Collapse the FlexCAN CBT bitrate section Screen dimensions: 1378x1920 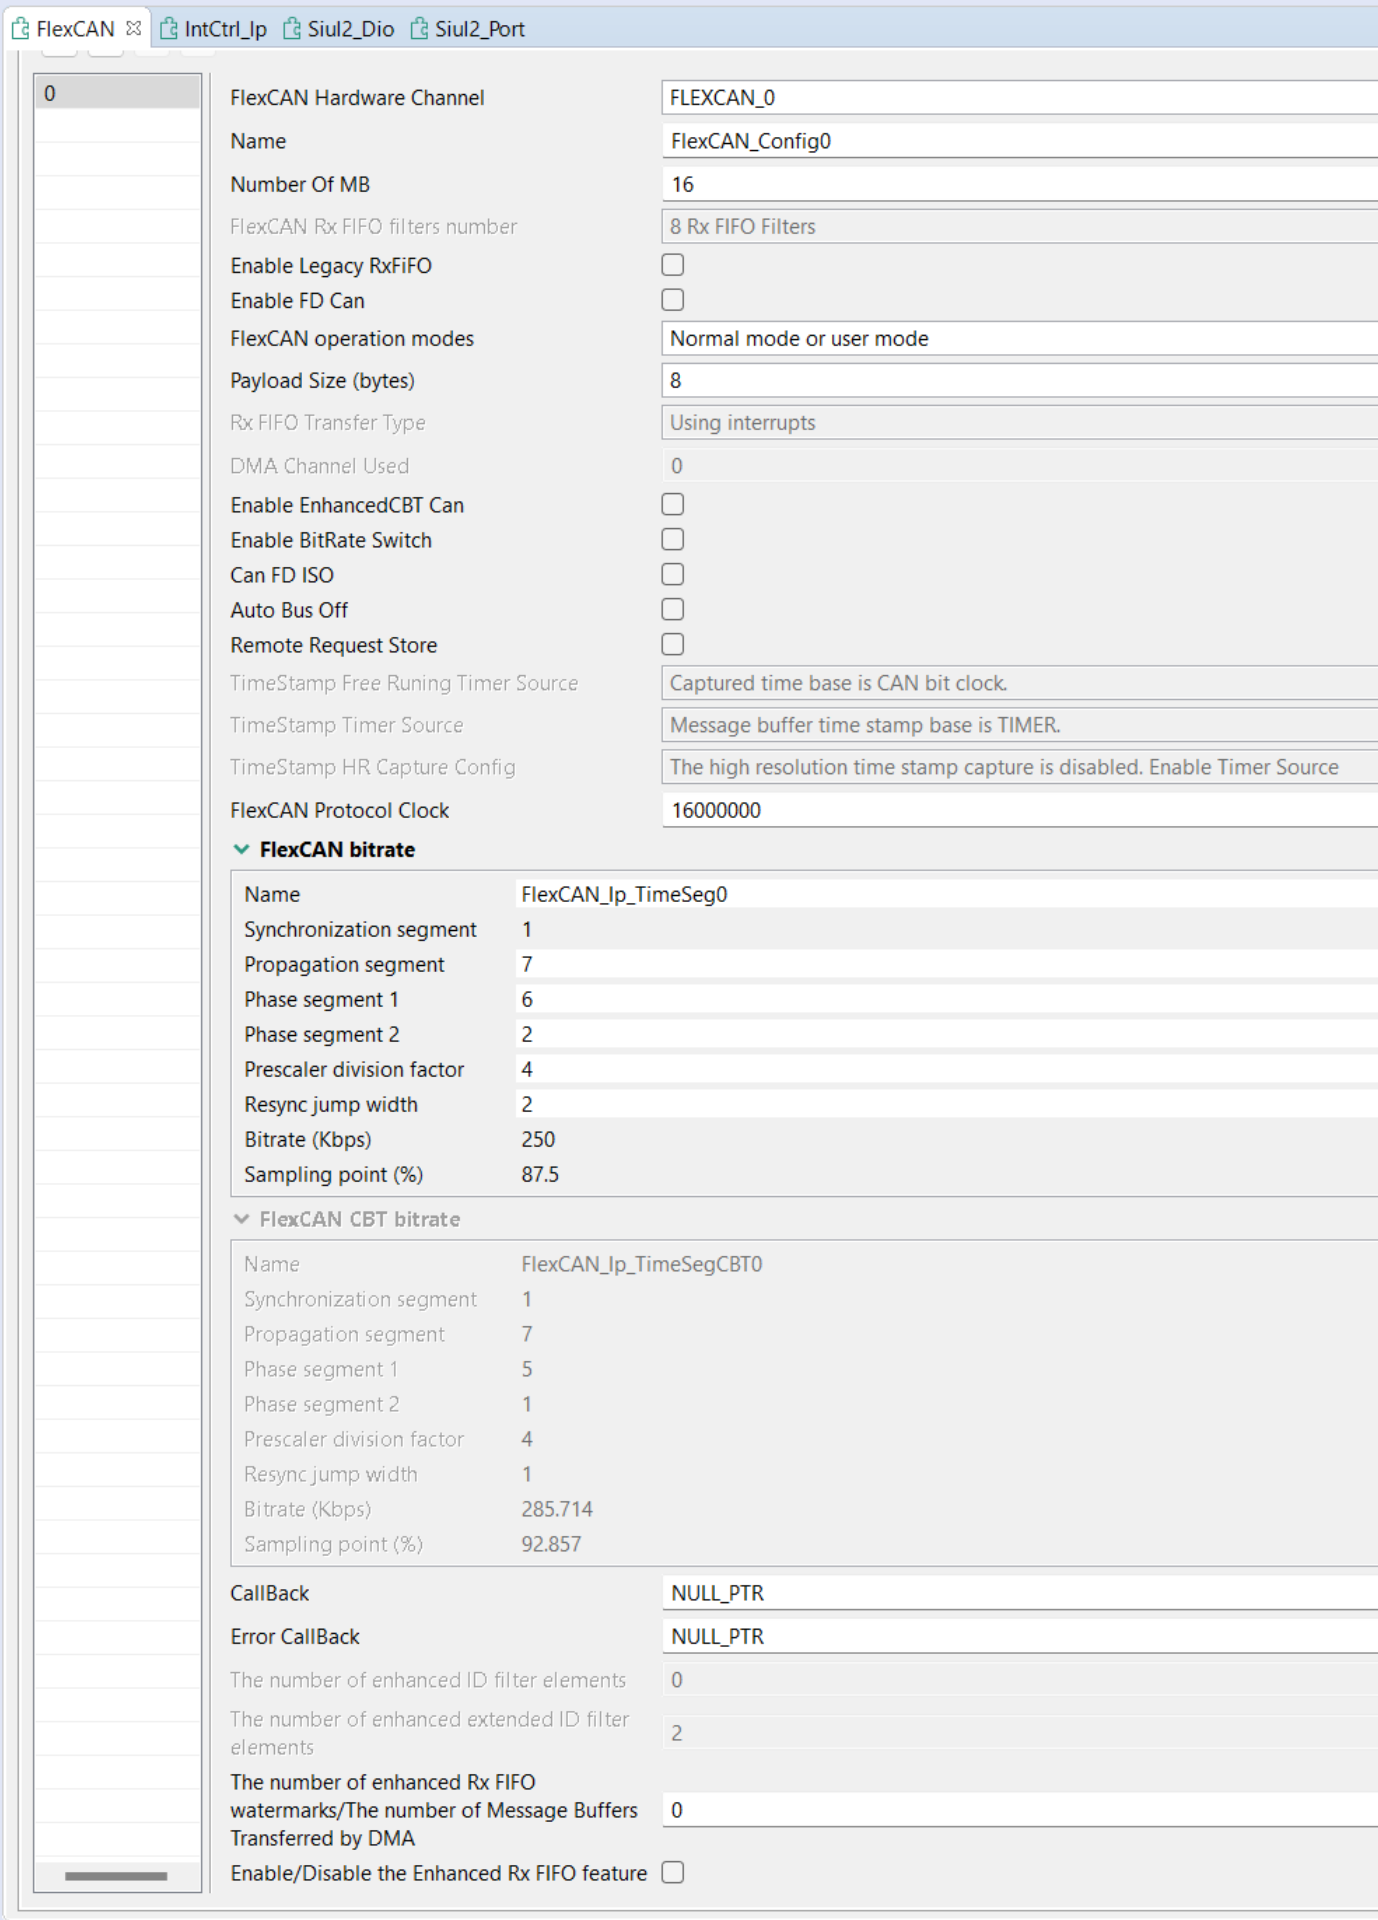[x=241, y=1219]
